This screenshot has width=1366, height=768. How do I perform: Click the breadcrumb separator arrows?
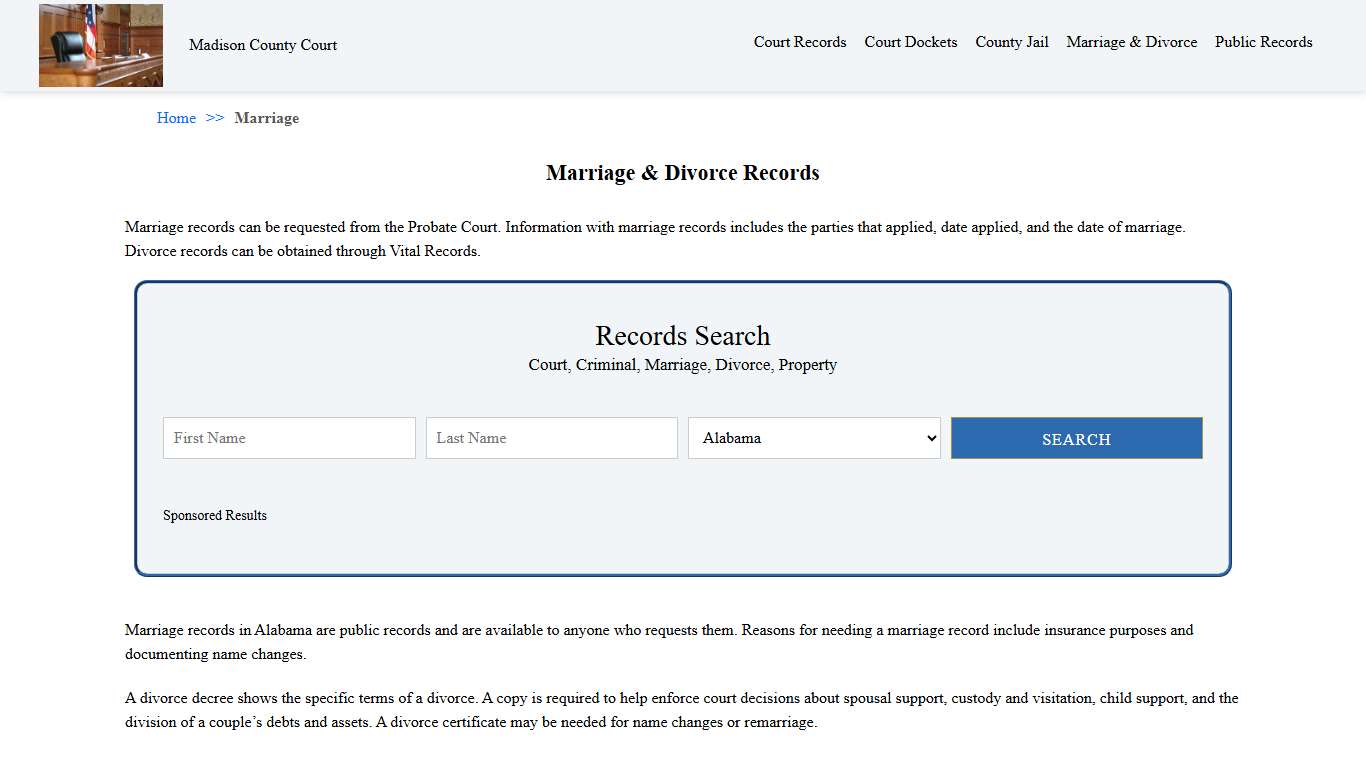click(213, 118)
